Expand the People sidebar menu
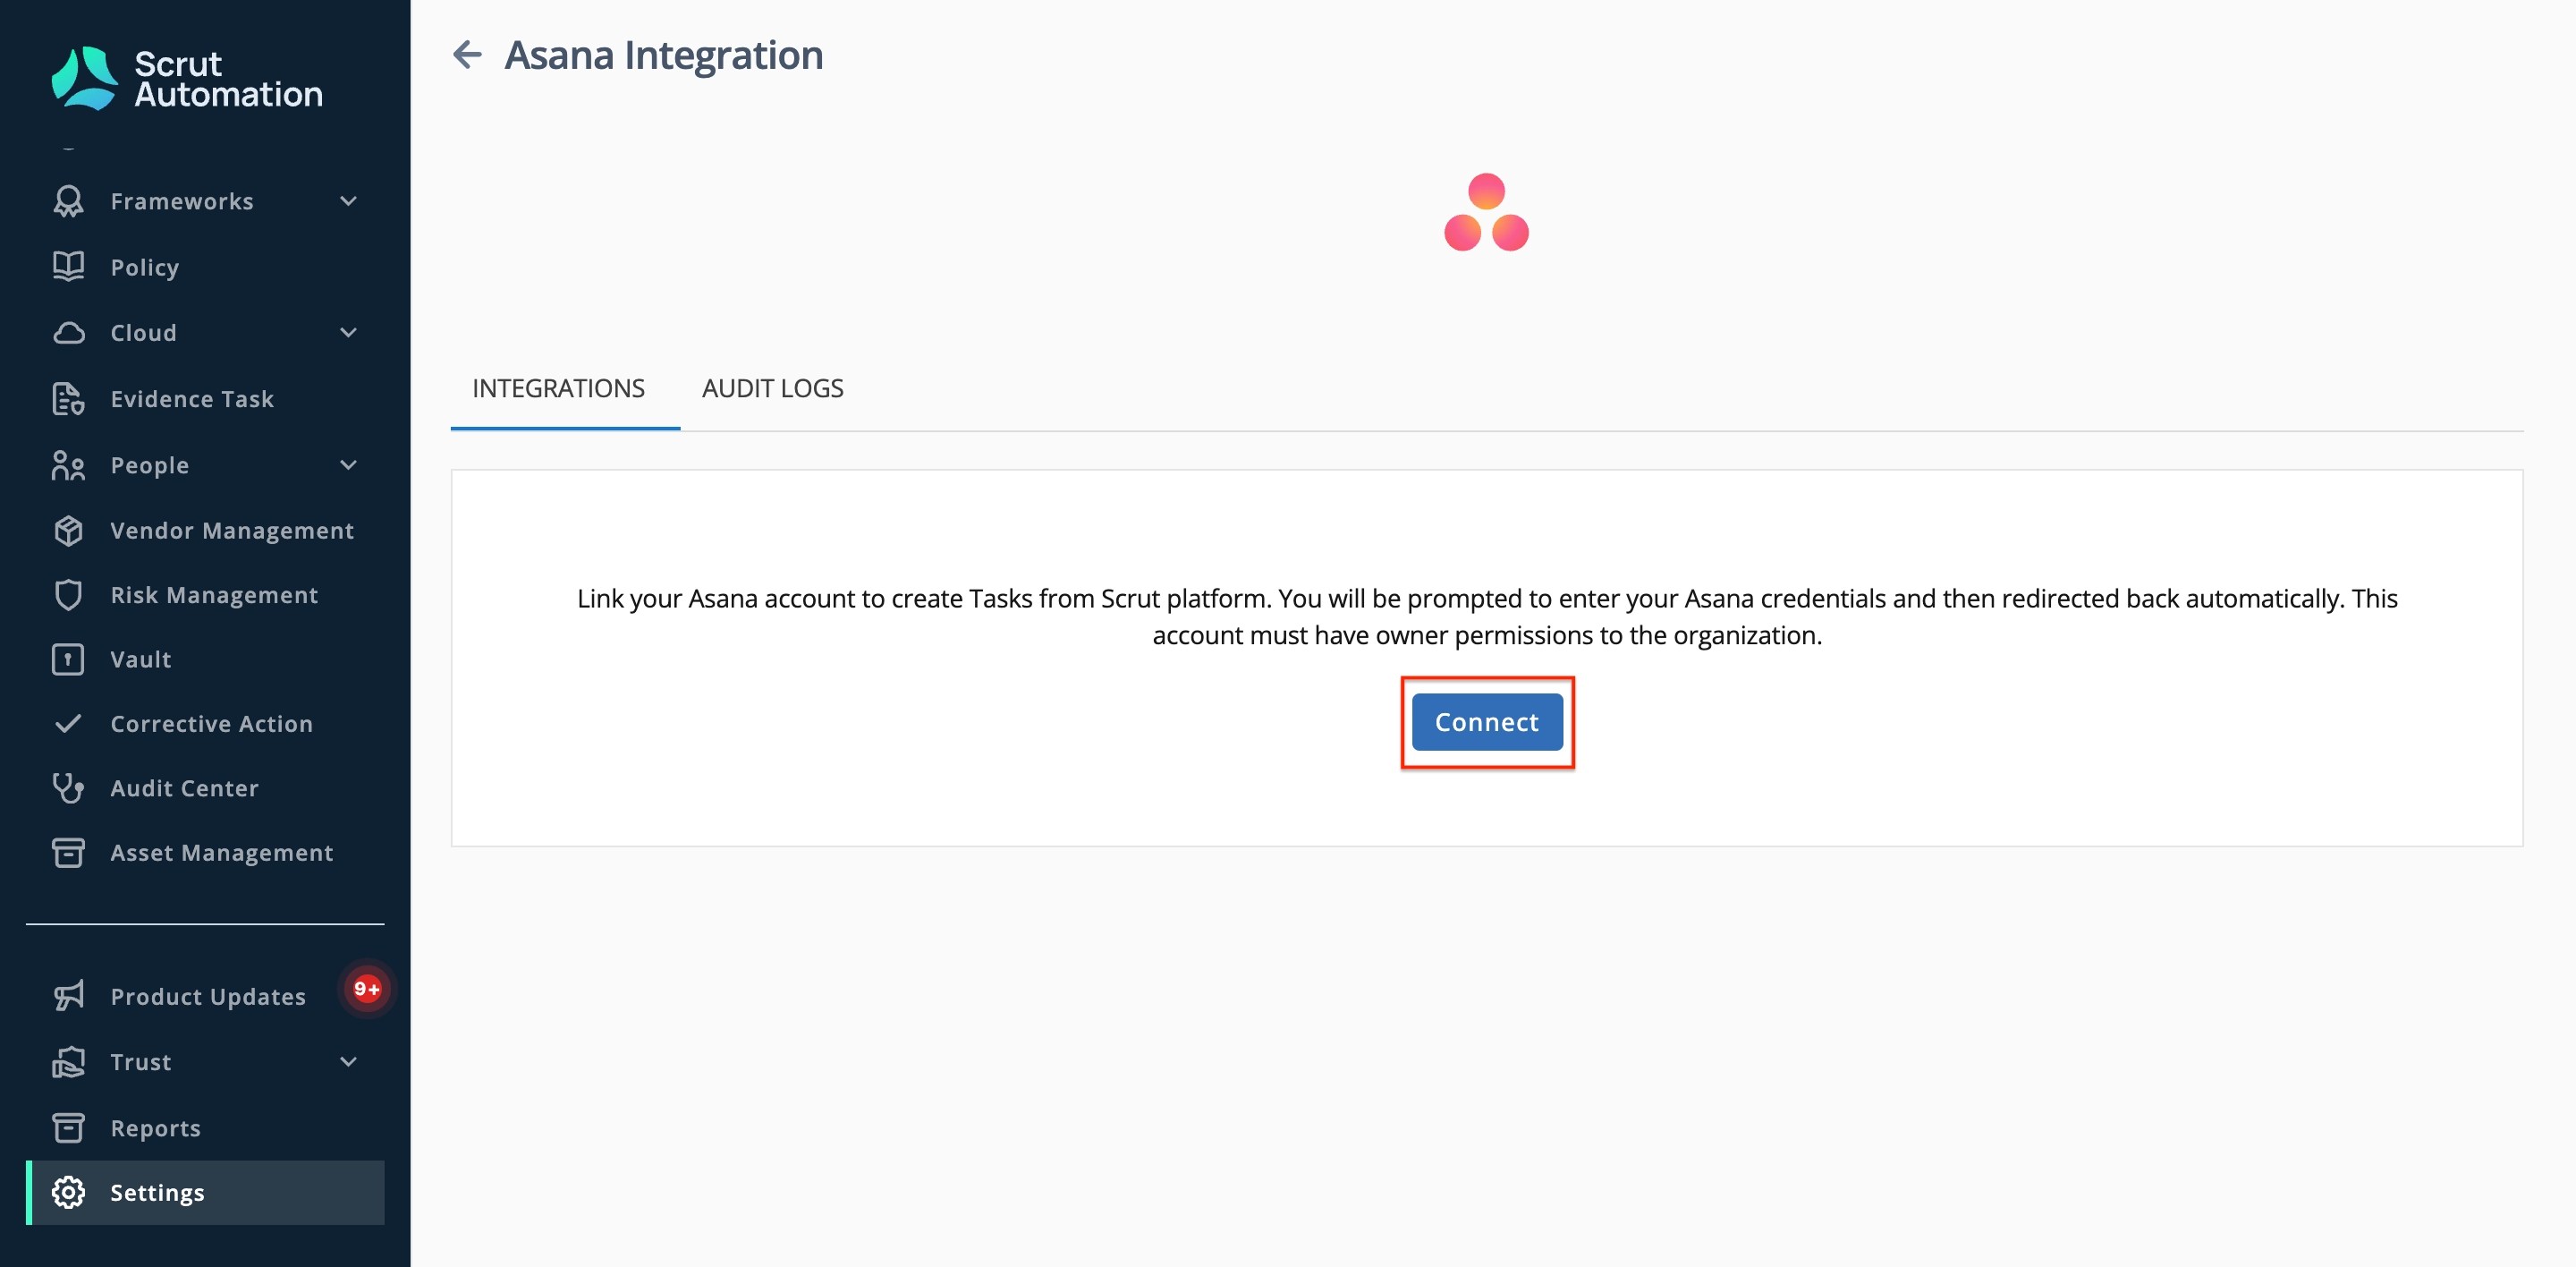Viewport: 2576px width, 1267px height. coord(347,464)
